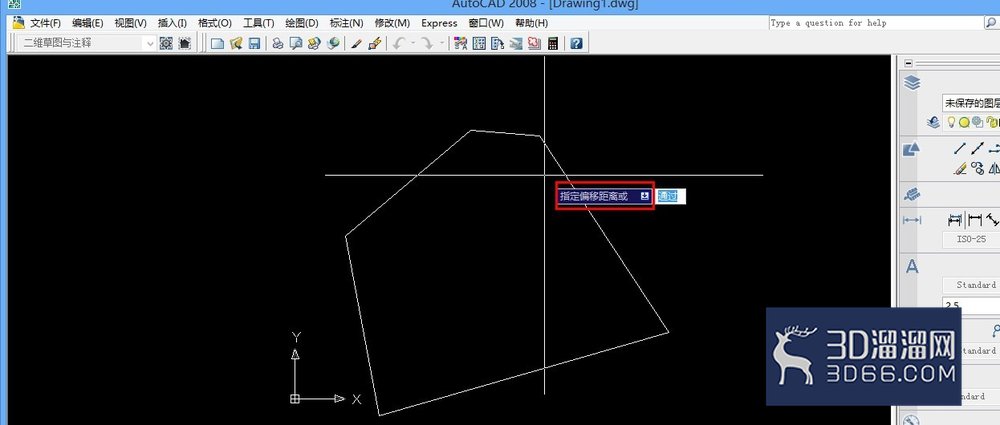
Task: Open the 修改(M) menu
Action: point(392,22)
